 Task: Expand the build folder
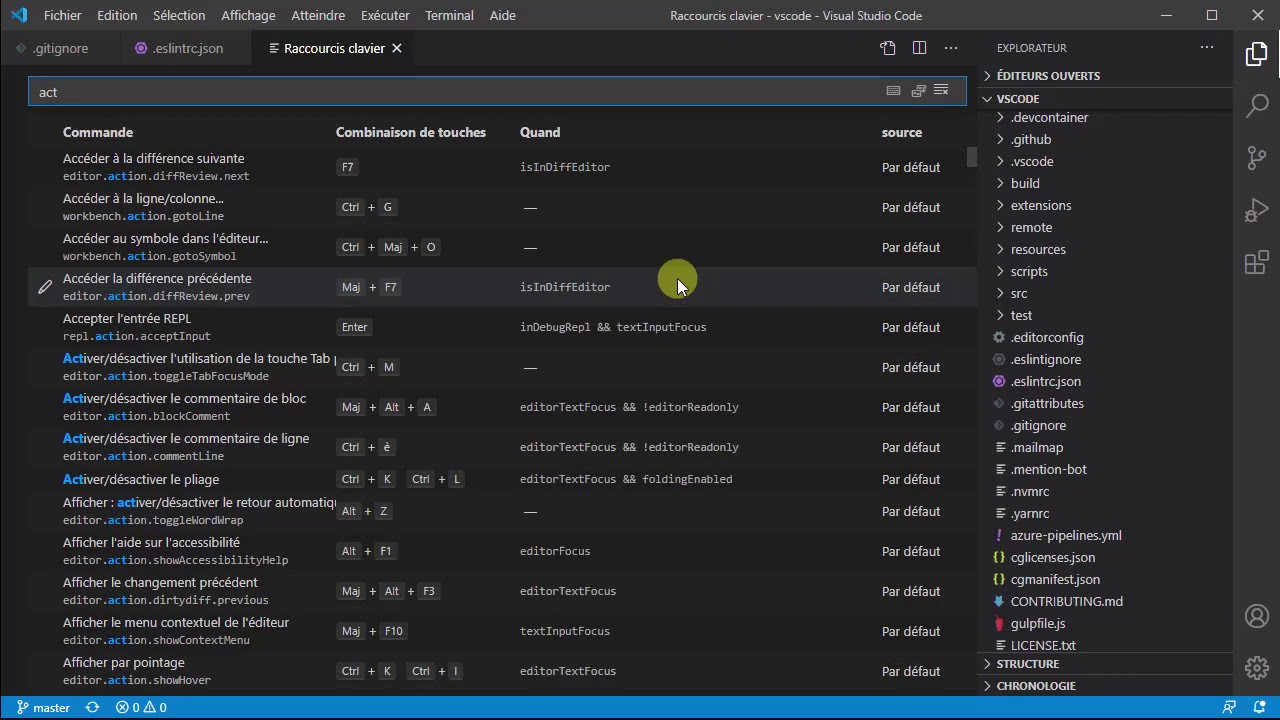pyautogui.click(x=1105, y=183)
